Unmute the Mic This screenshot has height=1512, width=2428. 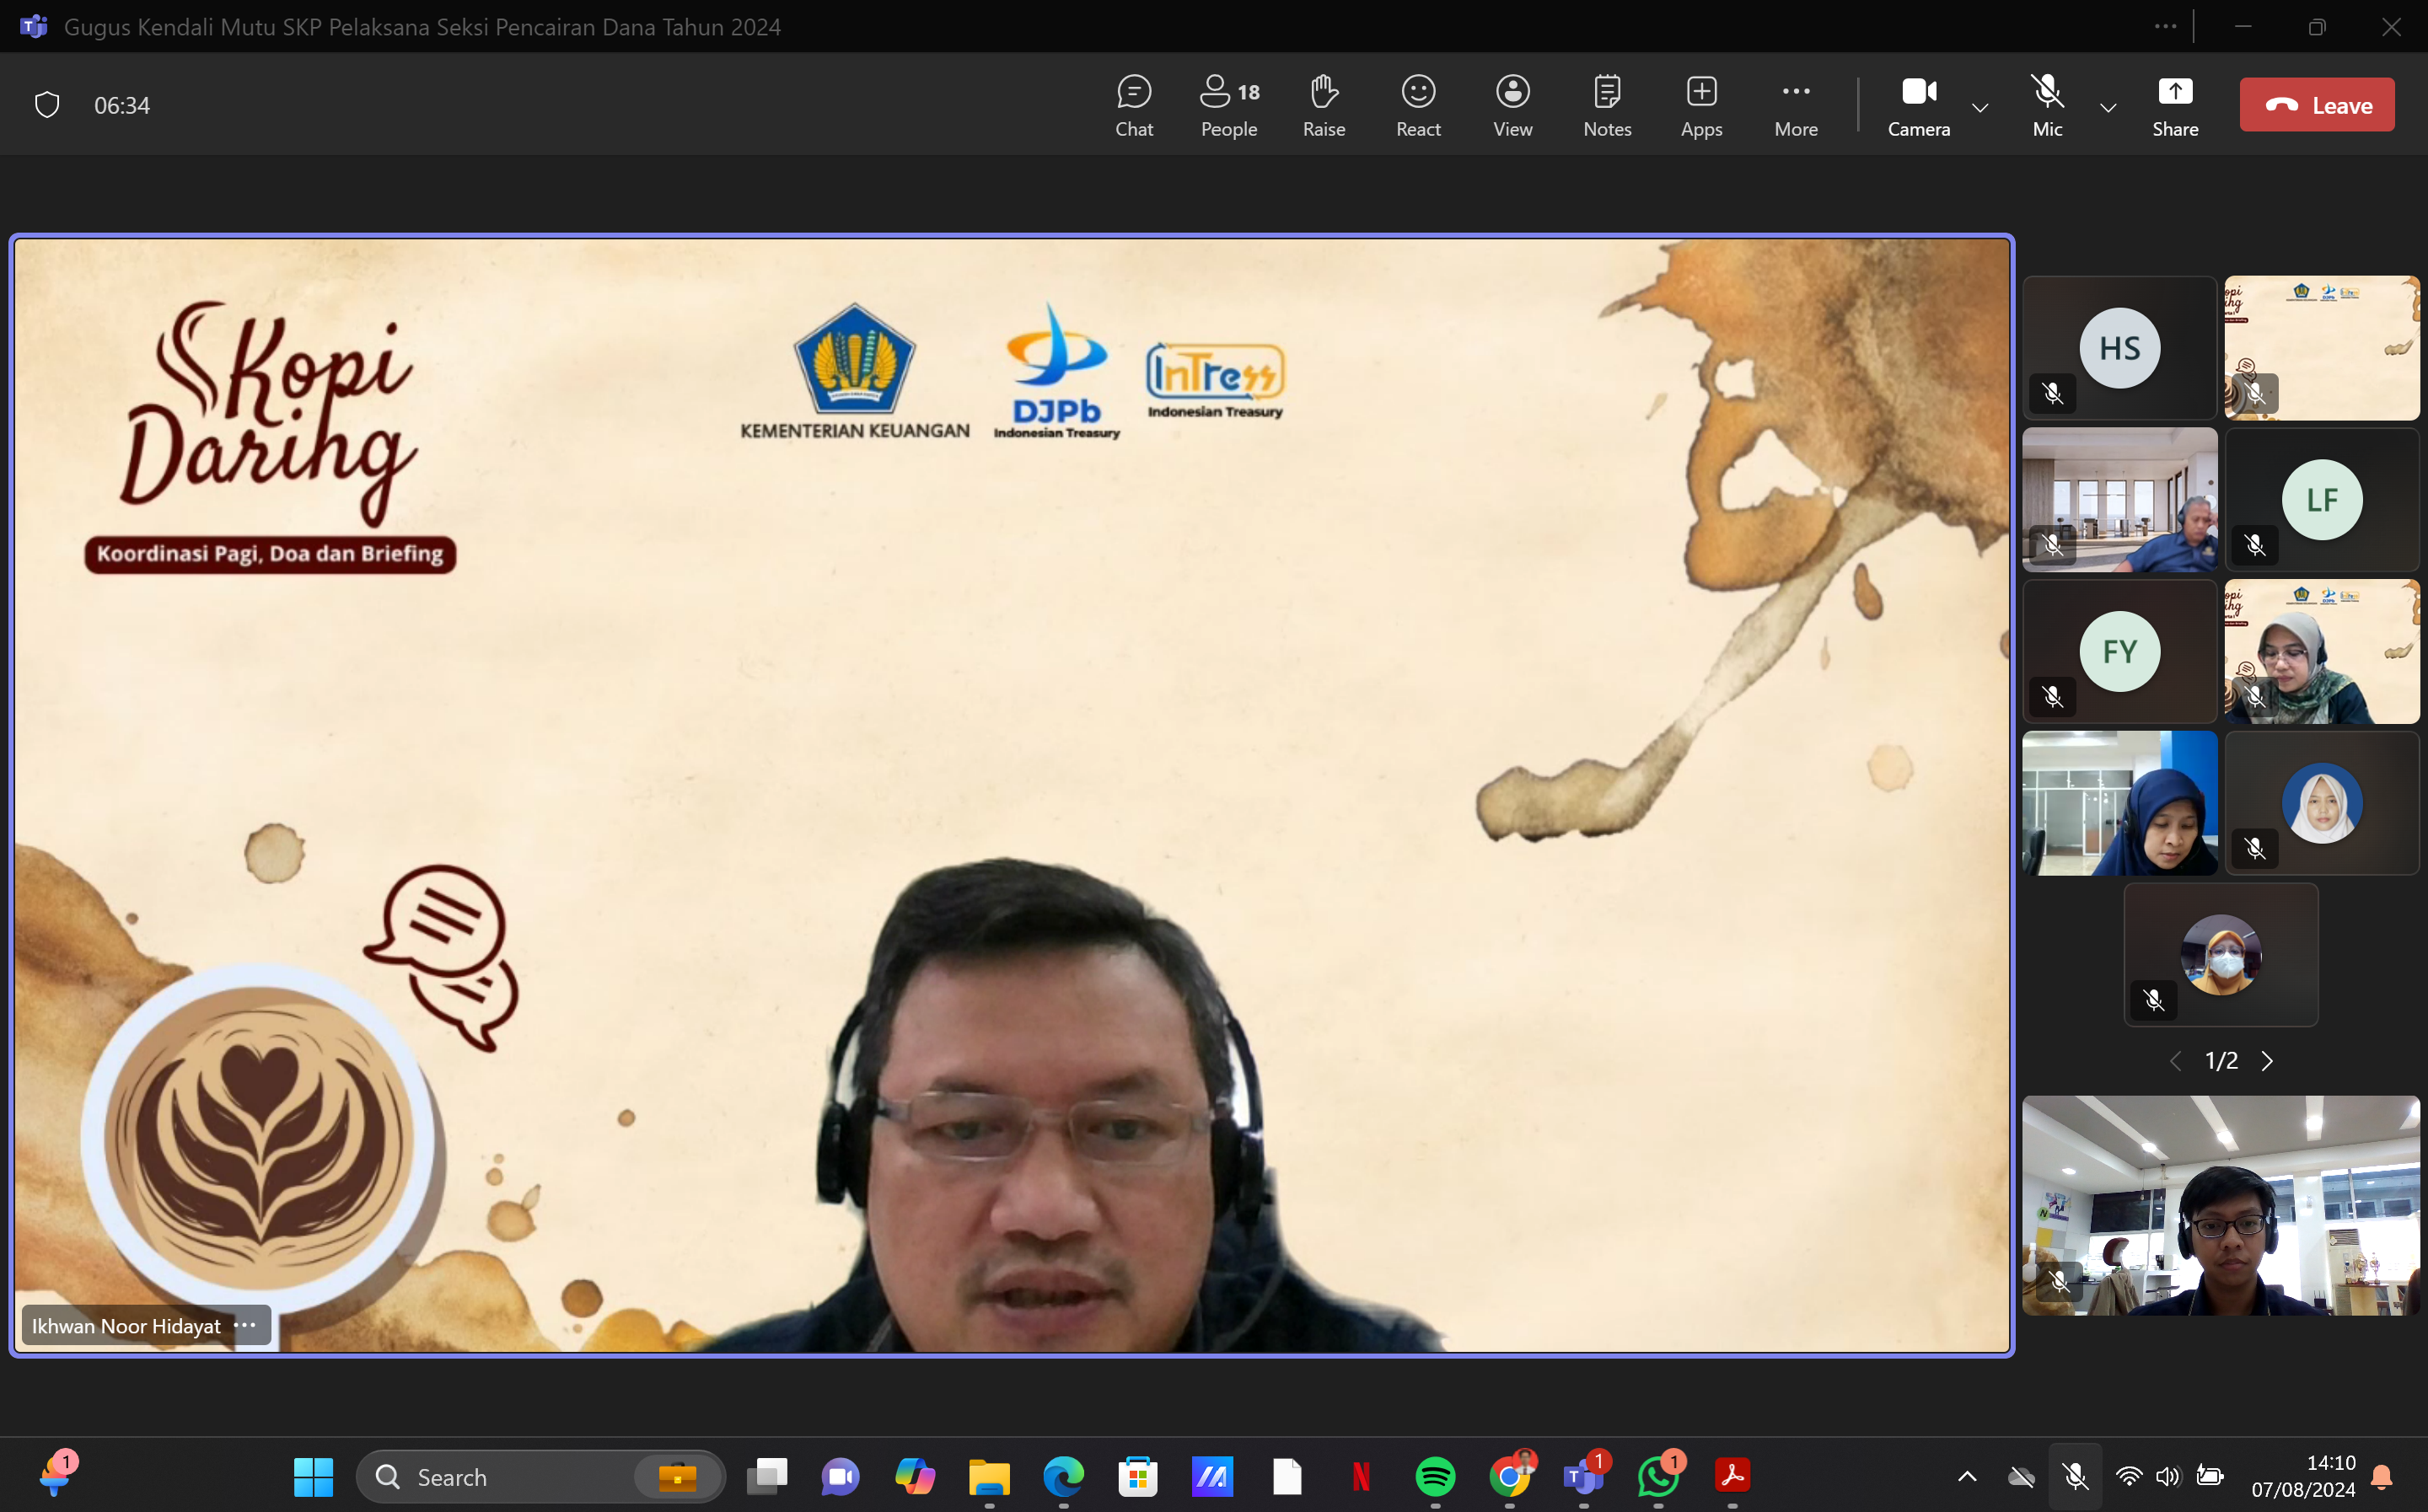coord(2047,105)
